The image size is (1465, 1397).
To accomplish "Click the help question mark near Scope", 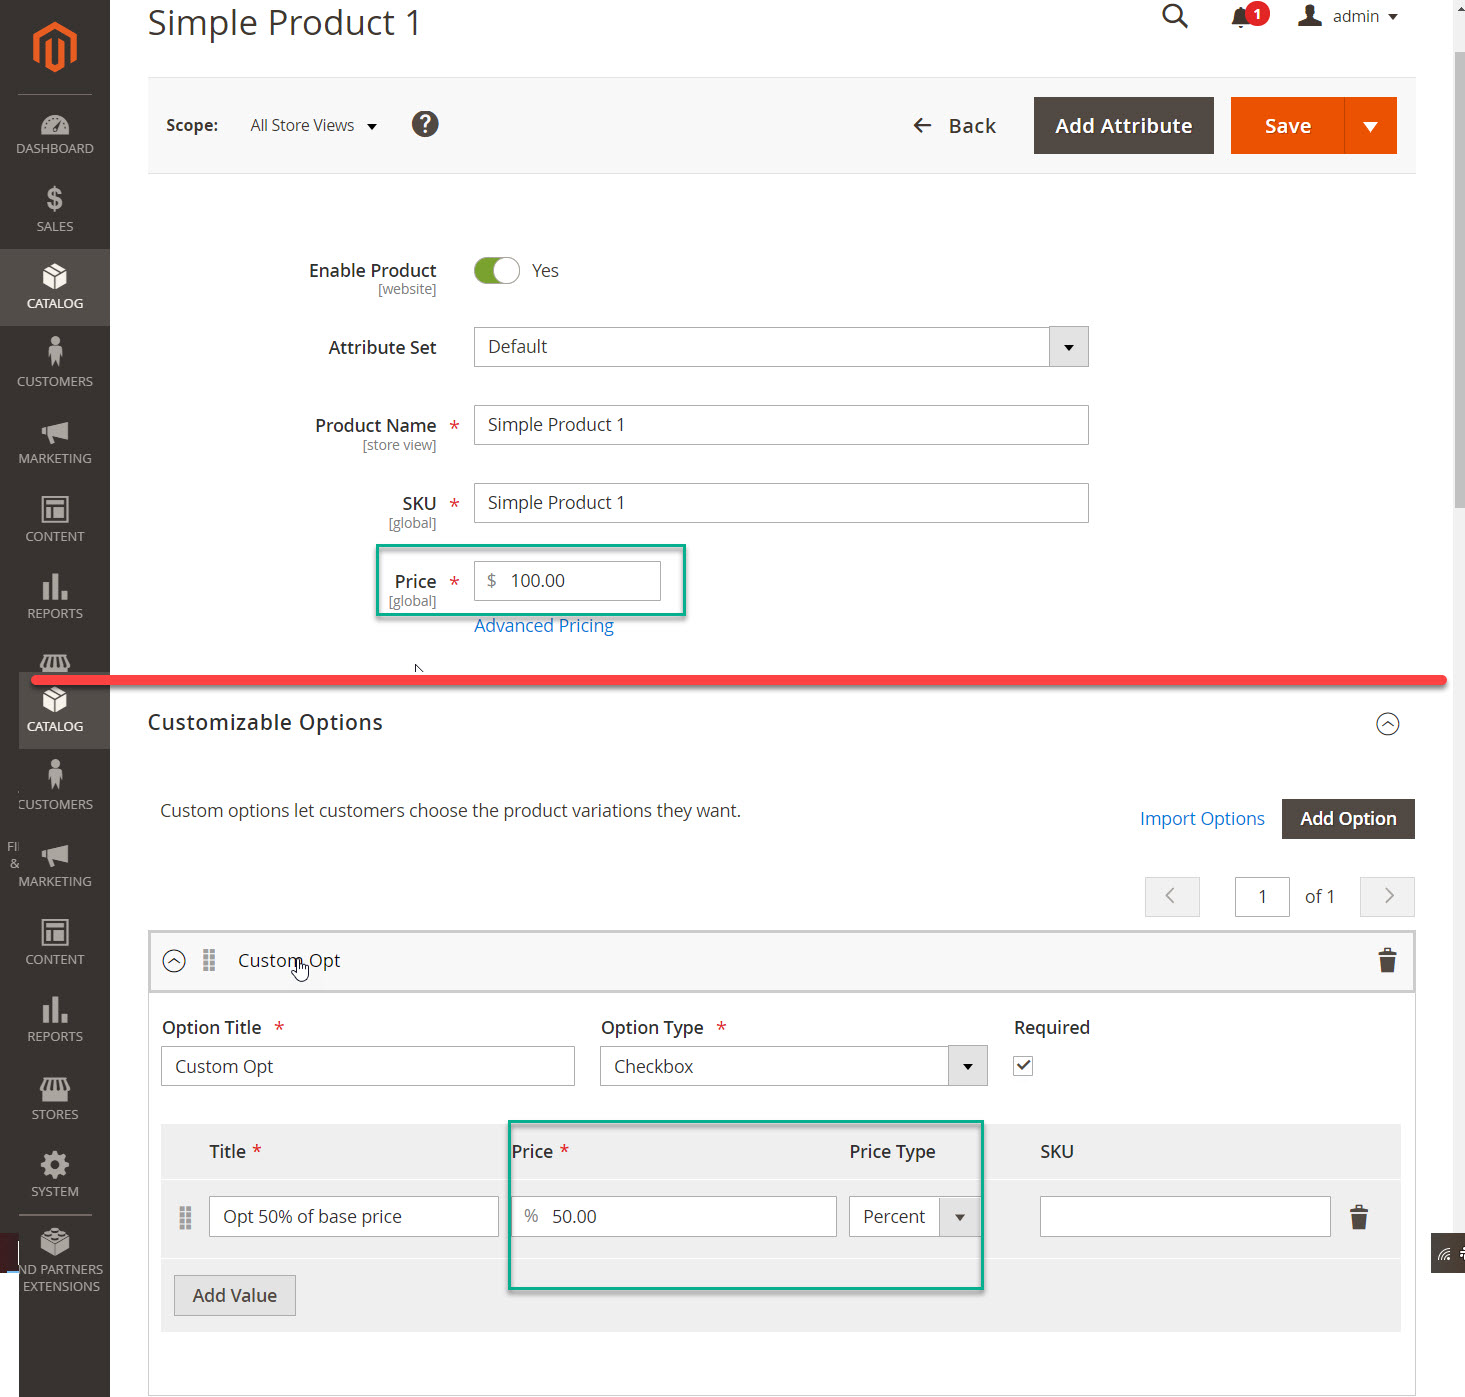I will tap(424, 124).
